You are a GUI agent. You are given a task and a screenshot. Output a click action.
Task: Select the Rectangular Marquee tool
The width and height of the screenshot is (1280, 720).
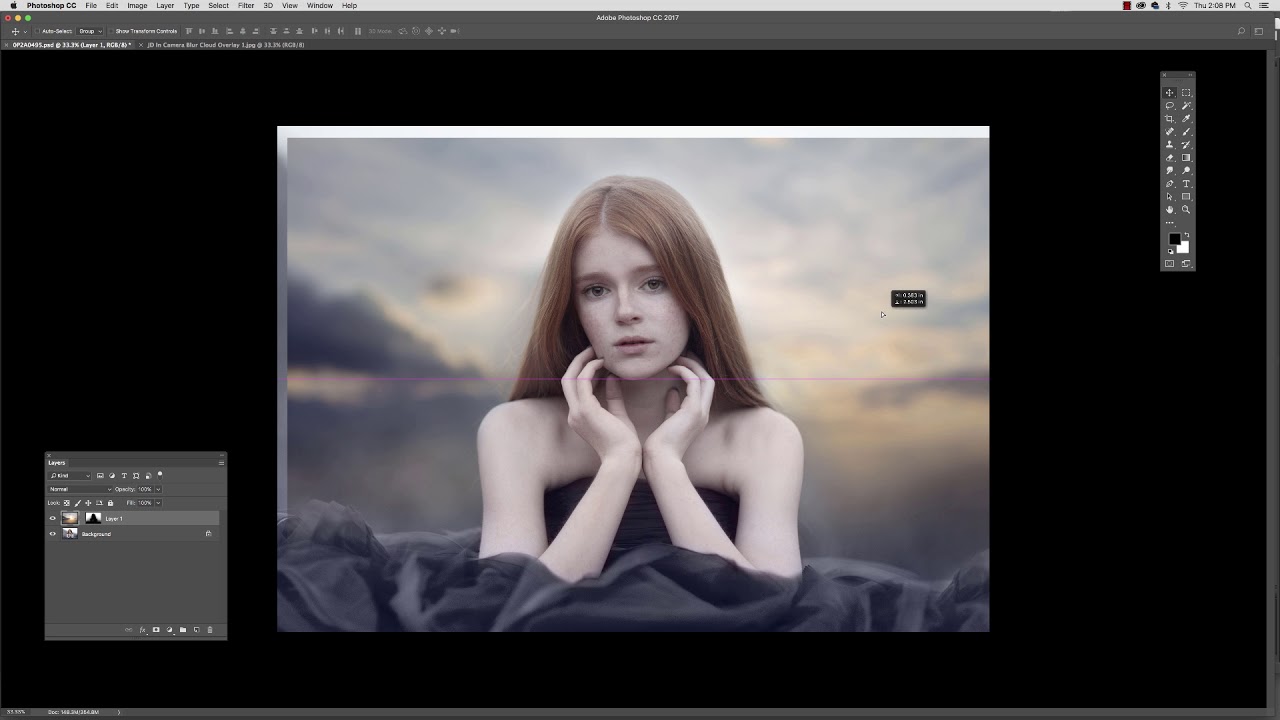pyautogui.click(x=1186, y=93)
